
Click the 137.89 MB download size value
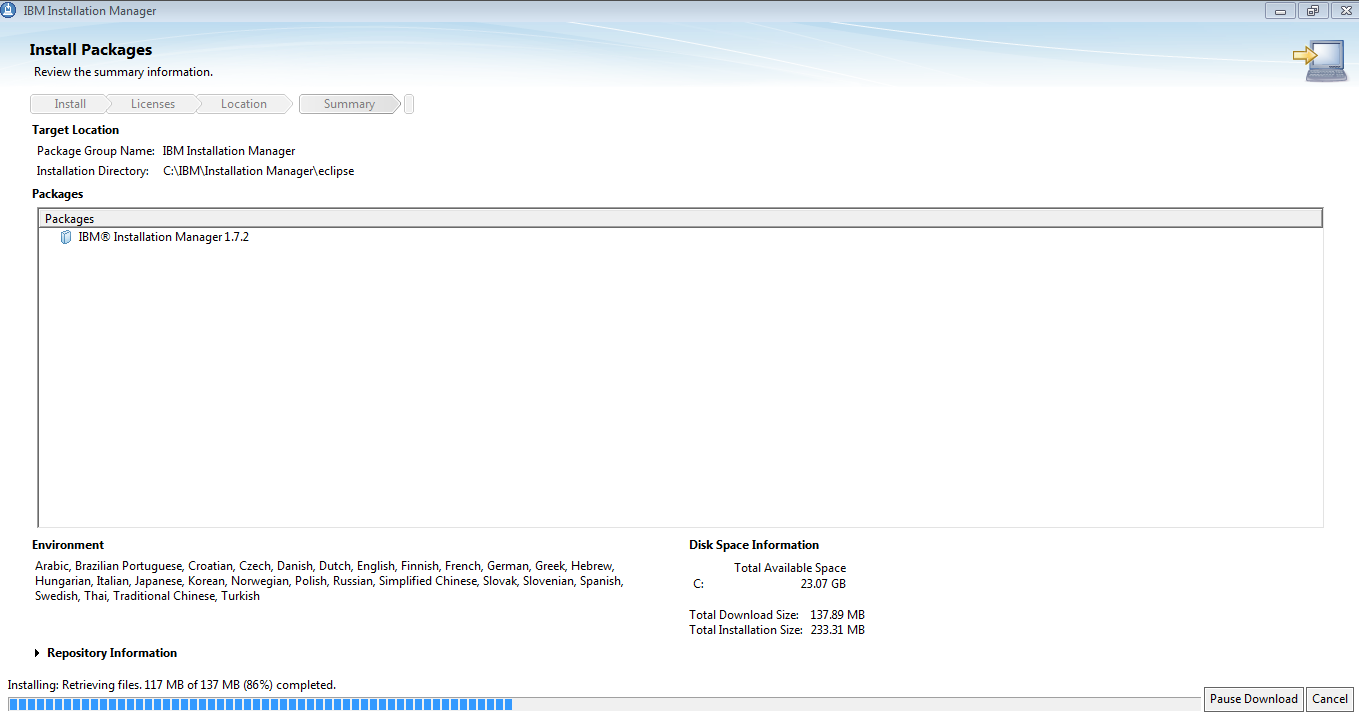click(x=837, y=614)
